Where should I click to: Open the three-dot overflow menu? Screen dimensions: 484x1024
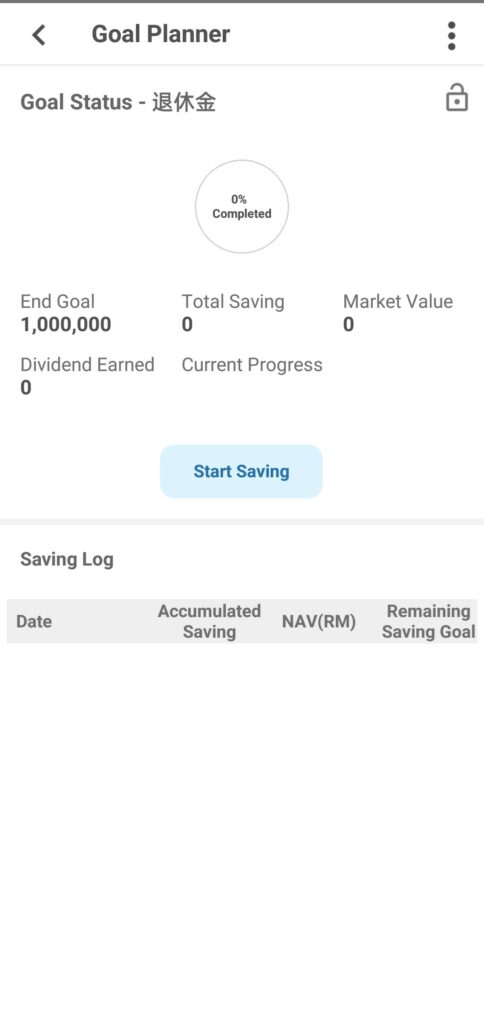[x=451, y=35]
